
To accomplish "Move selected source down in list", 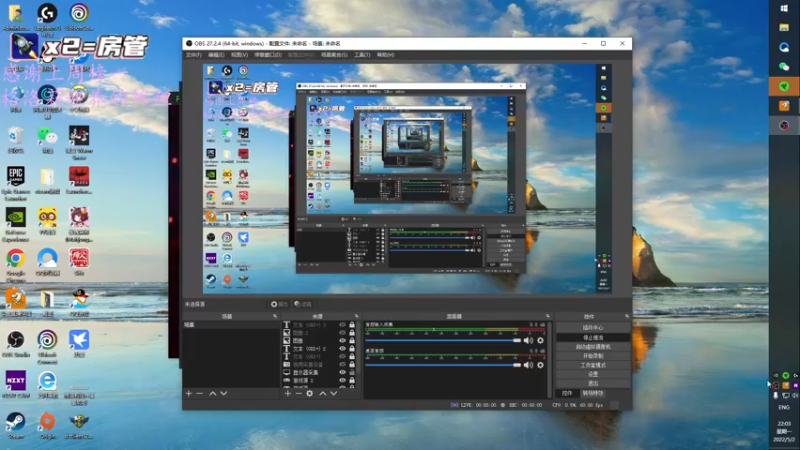I will coord(334,393).
